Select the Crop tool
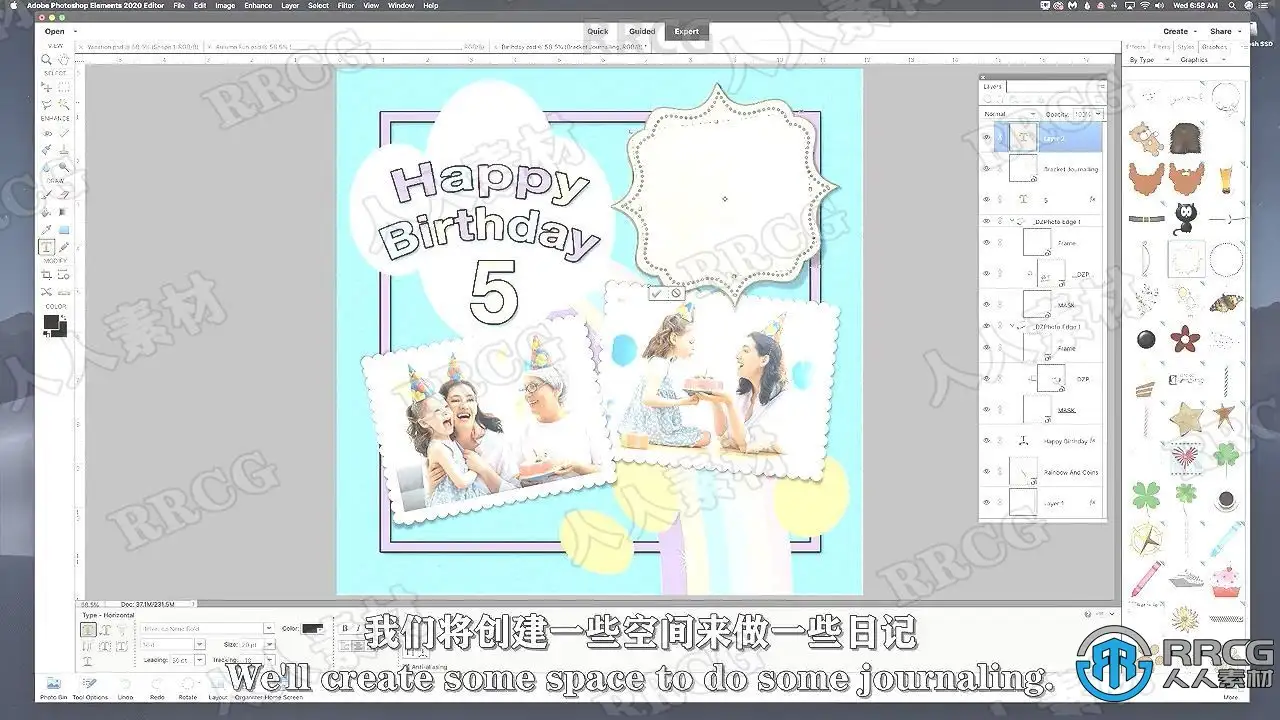Image resolution: width=1280 pixels, height=720 pixels. (46, 274)
